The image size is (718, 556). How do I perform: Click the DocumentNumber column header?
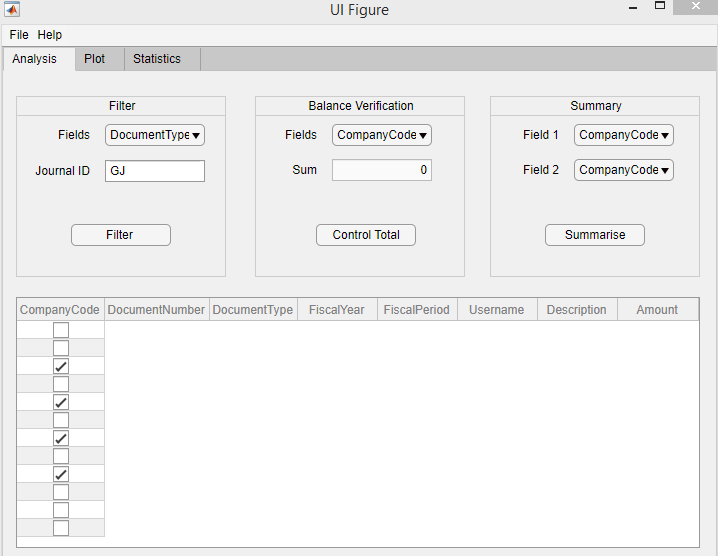(x=157, y=310)
